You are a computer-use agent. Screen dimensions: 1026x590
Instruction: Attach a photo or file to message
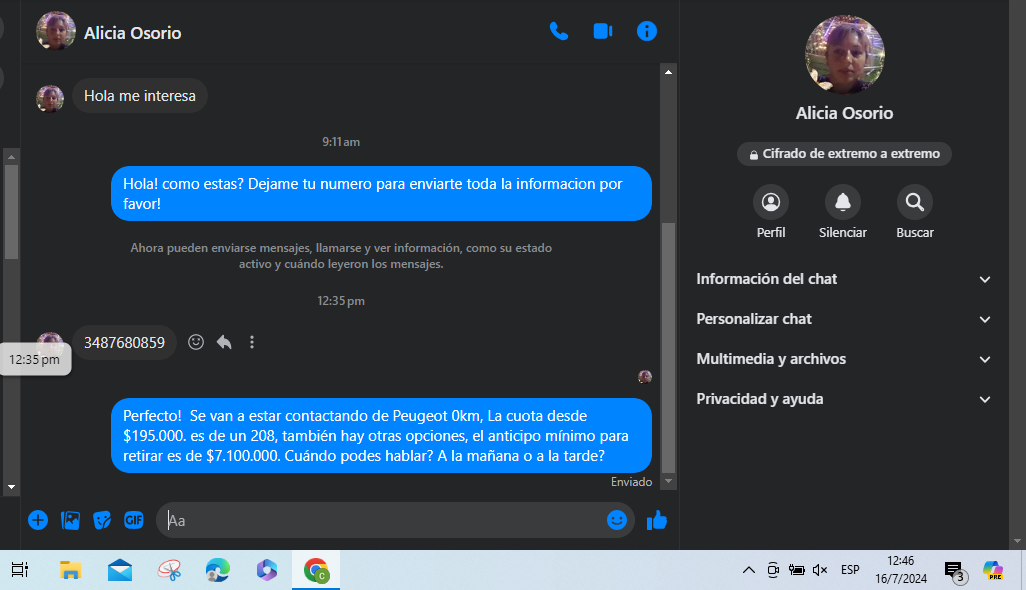click(x=70, y=520)
